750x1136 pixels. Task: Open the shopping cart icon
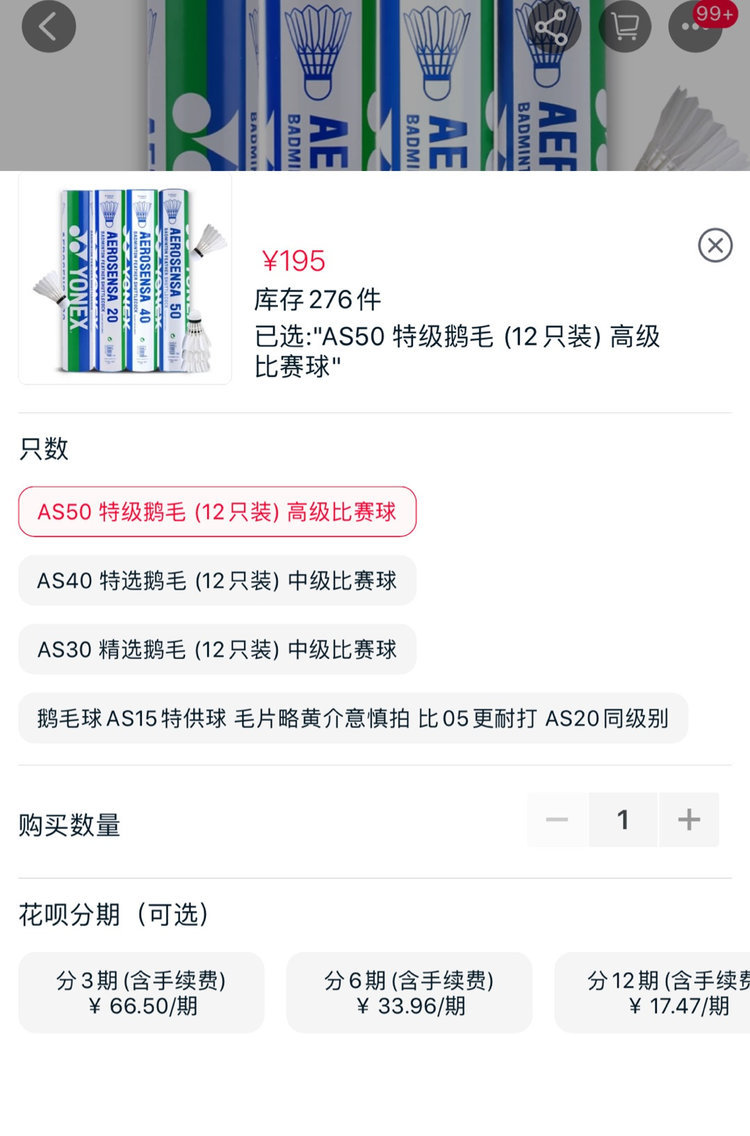click(x=625, y=27)
